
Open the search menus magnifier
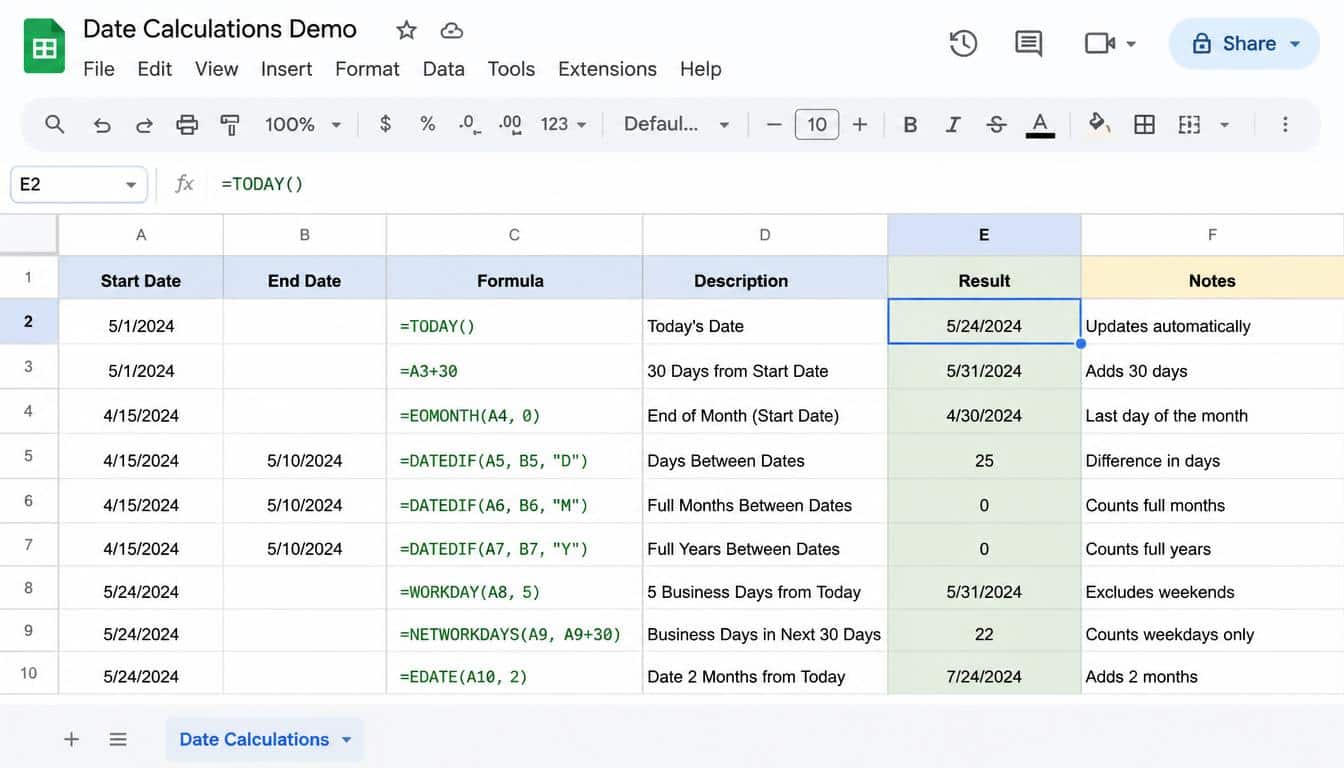point(55,124)
